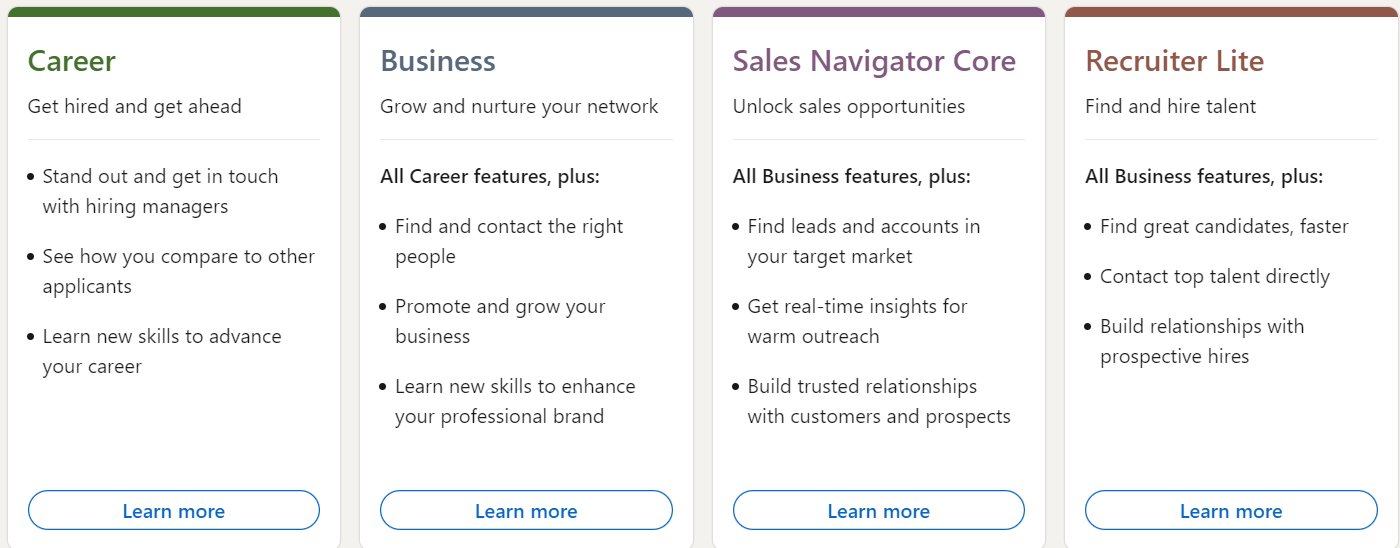Viewport: 1400px width, 548px height.
Task: Click 'Find and hire talent' subtitle
Action: click(x=1170, y=106)
